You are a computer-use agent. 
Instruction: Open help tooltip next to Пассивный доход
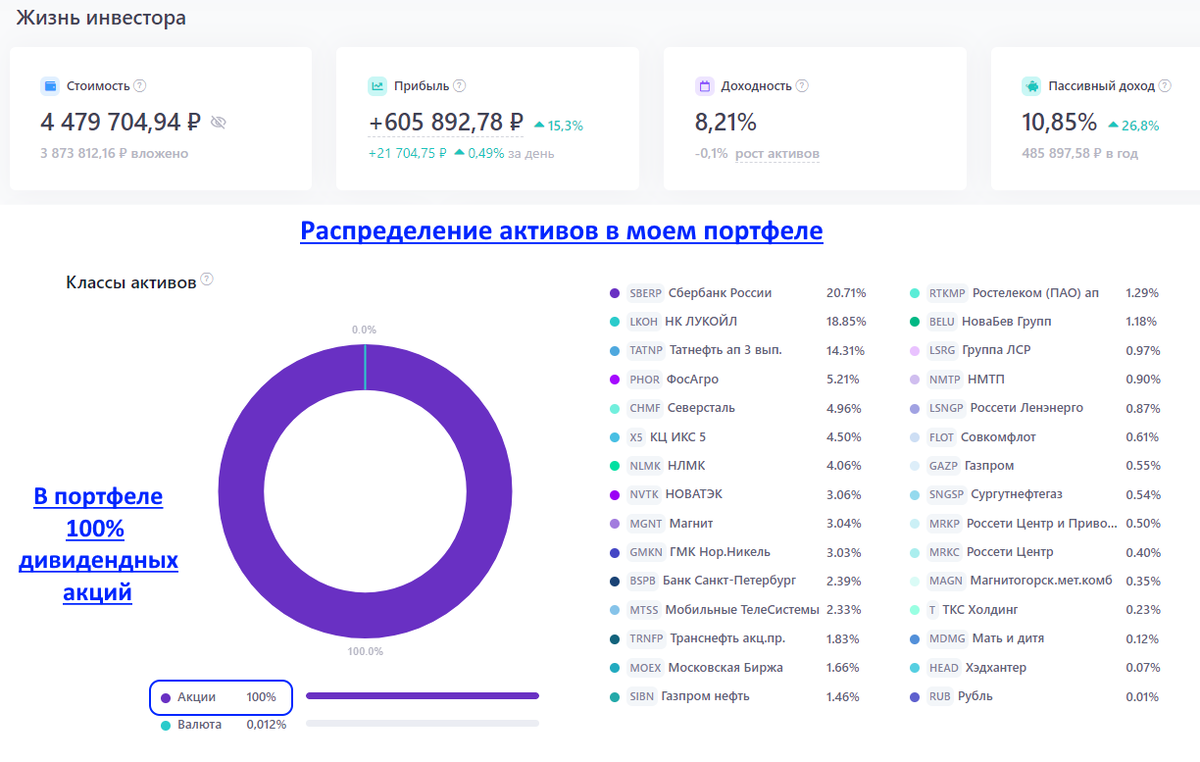(x=1164, y=86)
